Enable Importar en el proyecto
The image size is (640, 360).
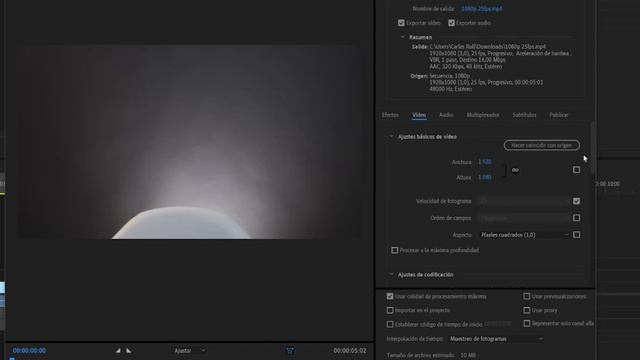[390, 310]
